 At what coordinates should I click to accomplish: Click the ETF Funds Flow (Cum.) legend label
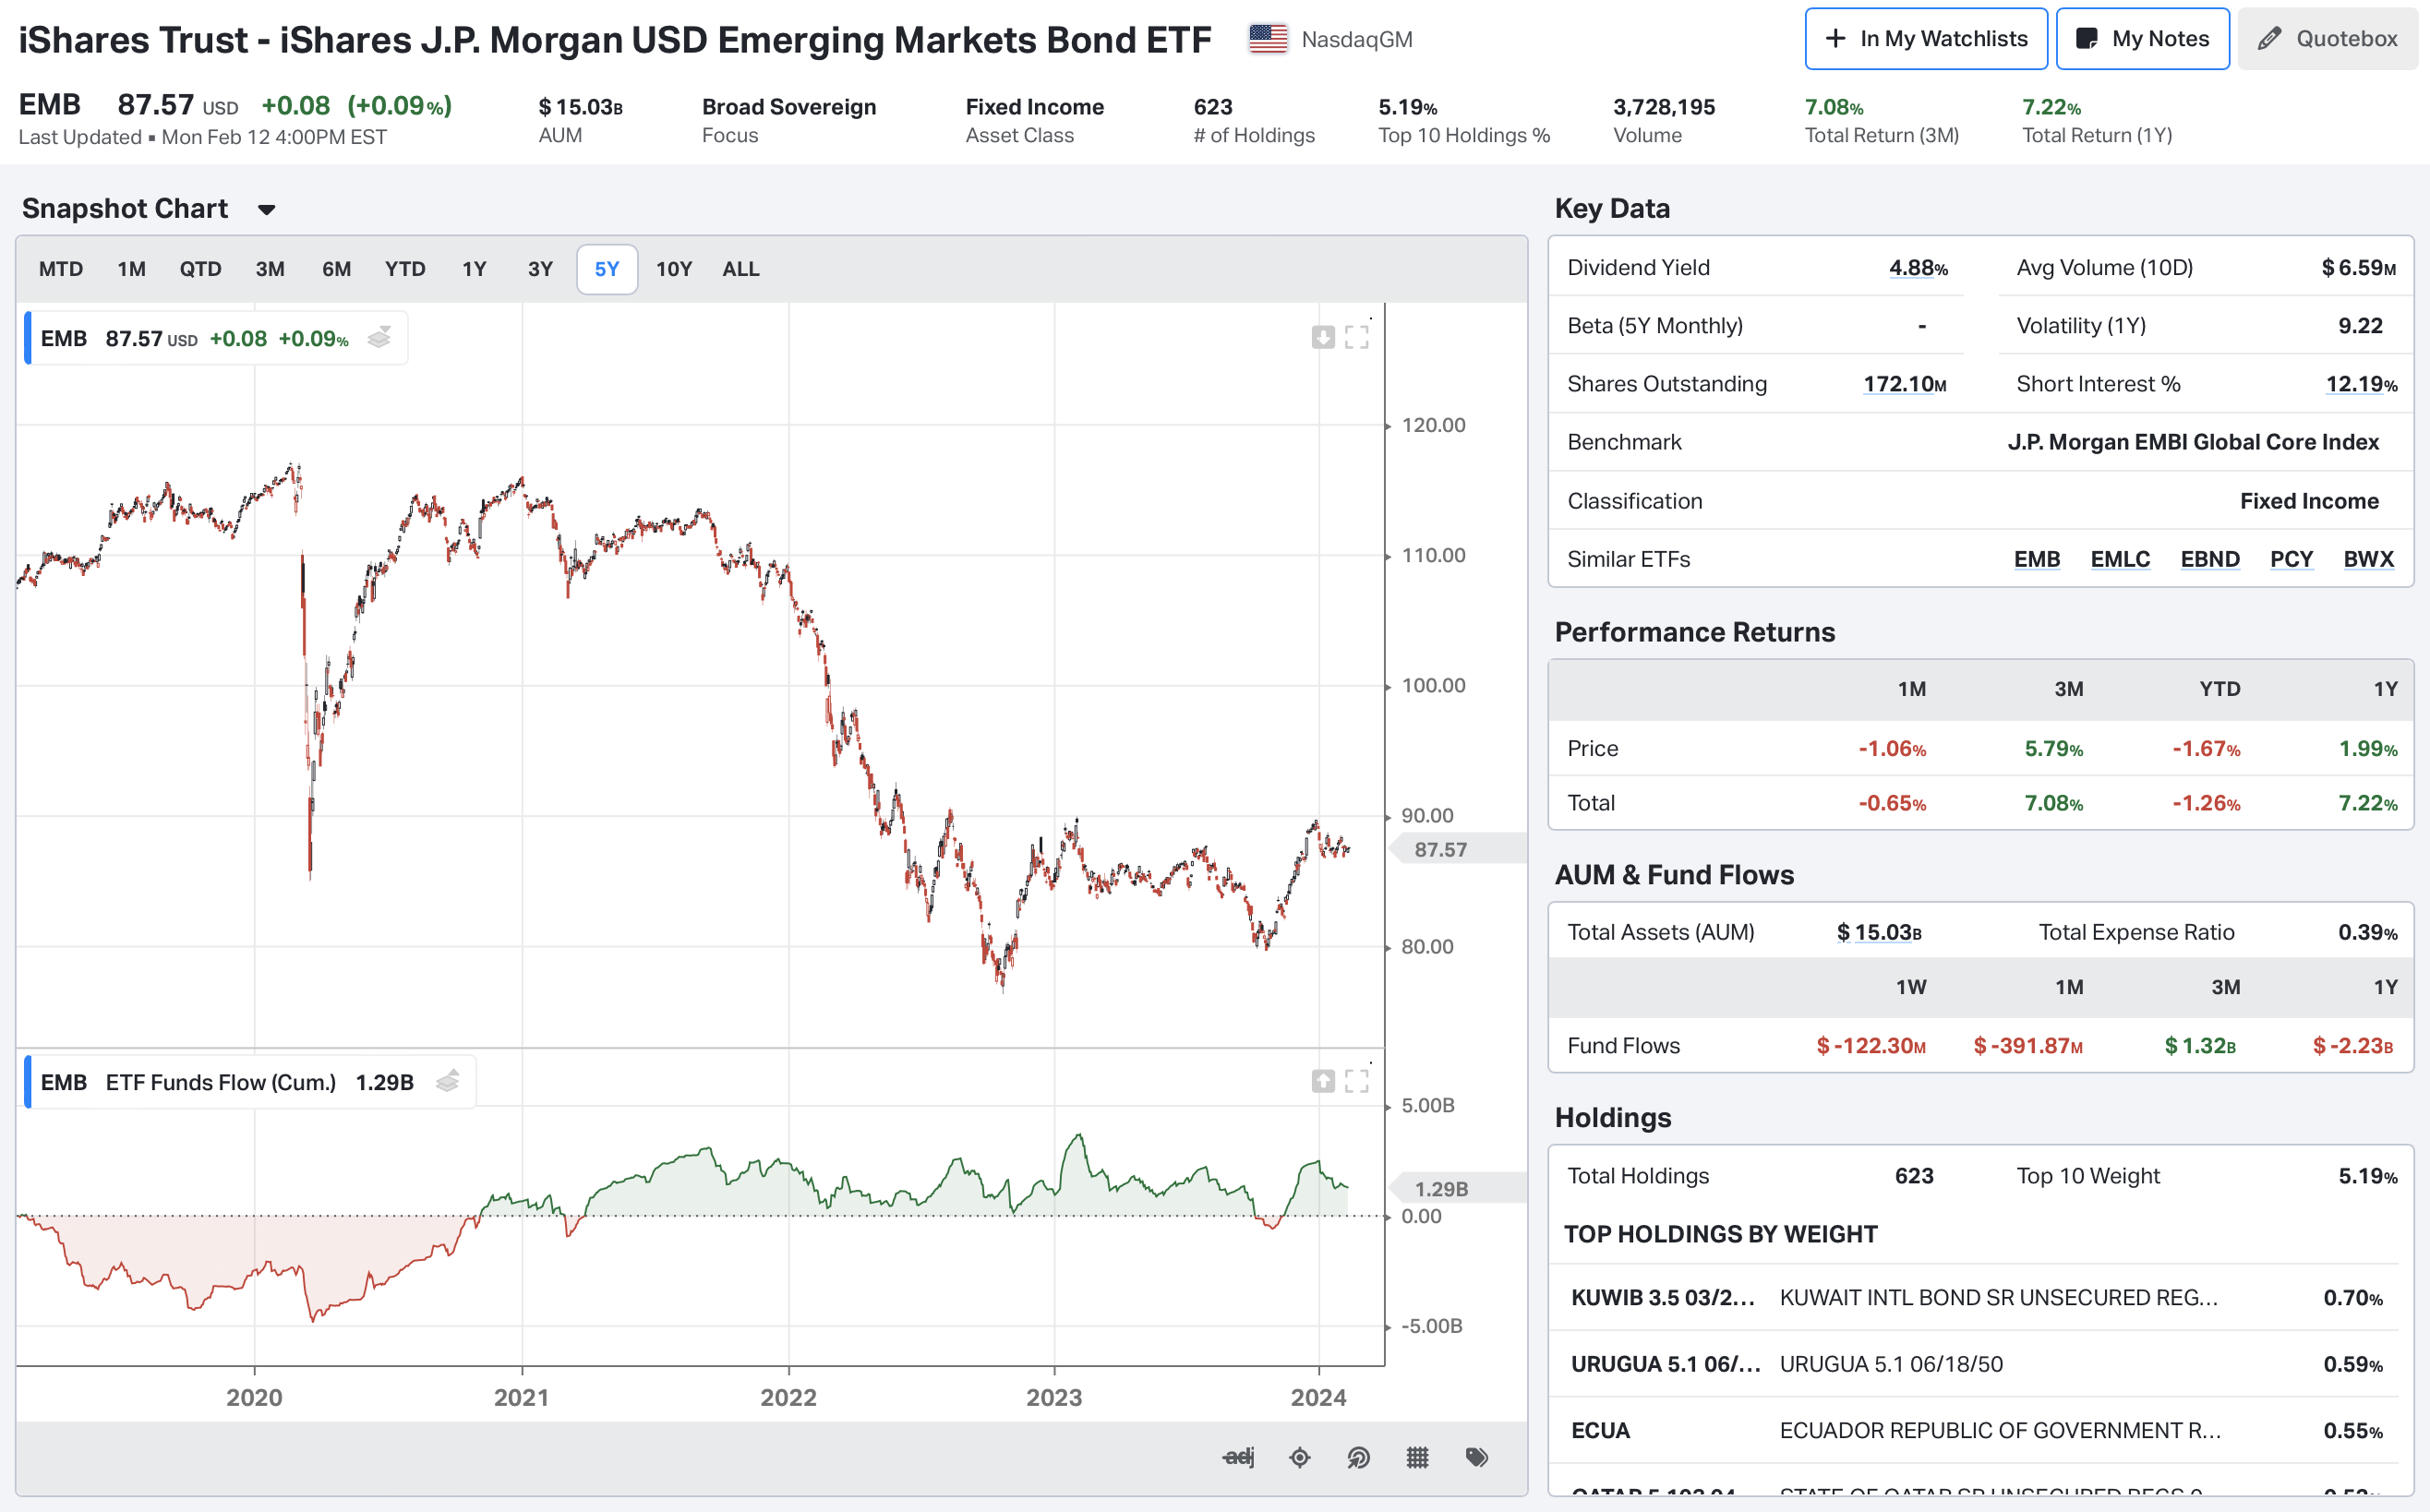[221, 1082]
